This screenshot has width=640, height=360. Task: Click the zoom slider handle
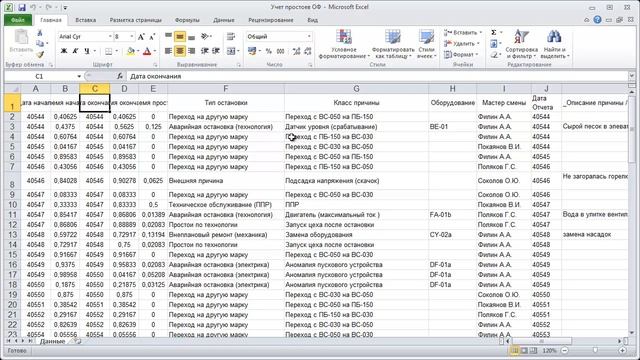(595, 351)
